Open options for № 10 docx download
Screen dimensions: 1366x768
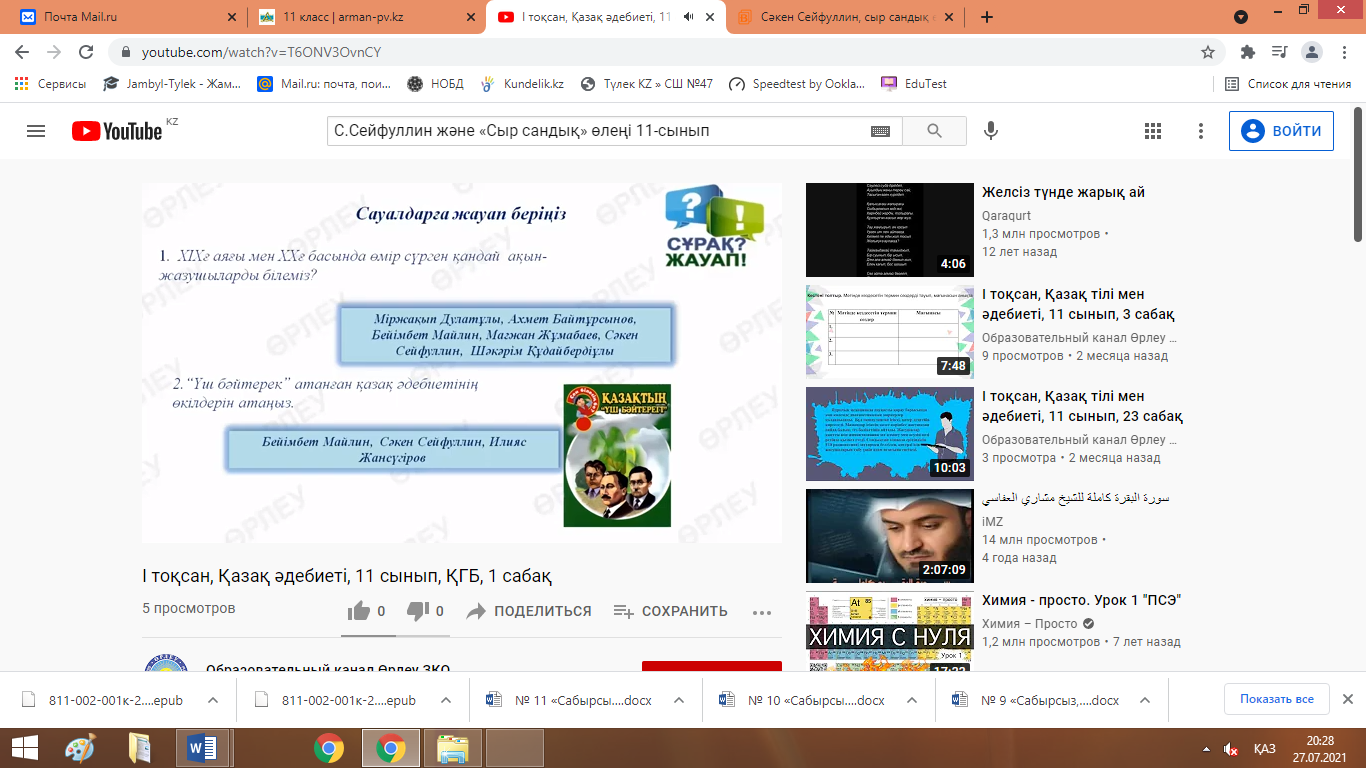[x=912, y=700]
